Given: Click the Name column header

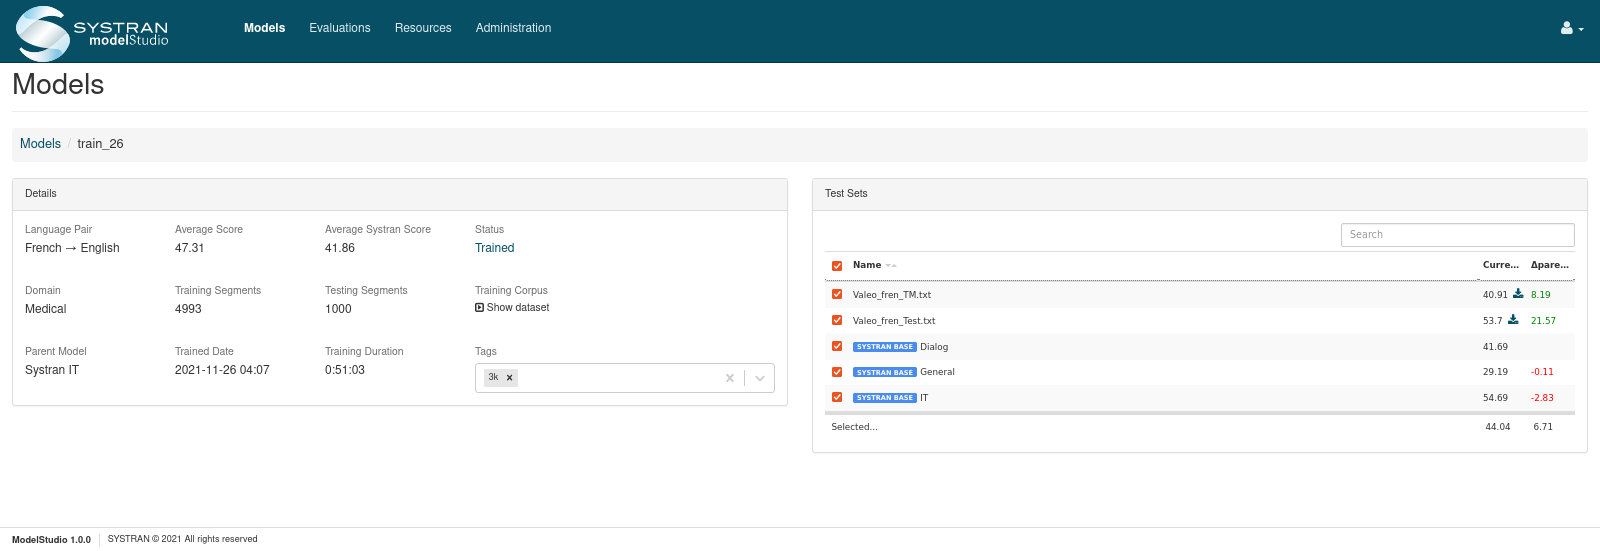Looking at the screenshot, I should pyautogui.click(x=867, y=265).
